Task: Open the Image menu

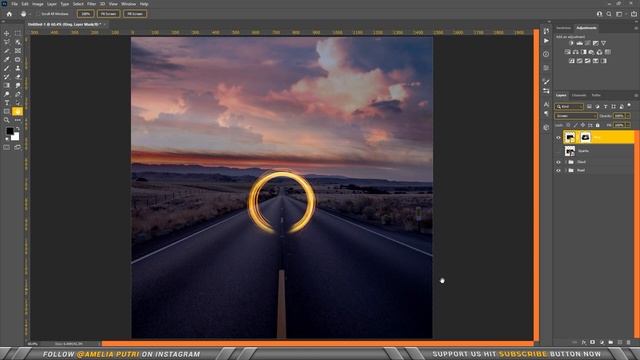Action: click(38, 4)
